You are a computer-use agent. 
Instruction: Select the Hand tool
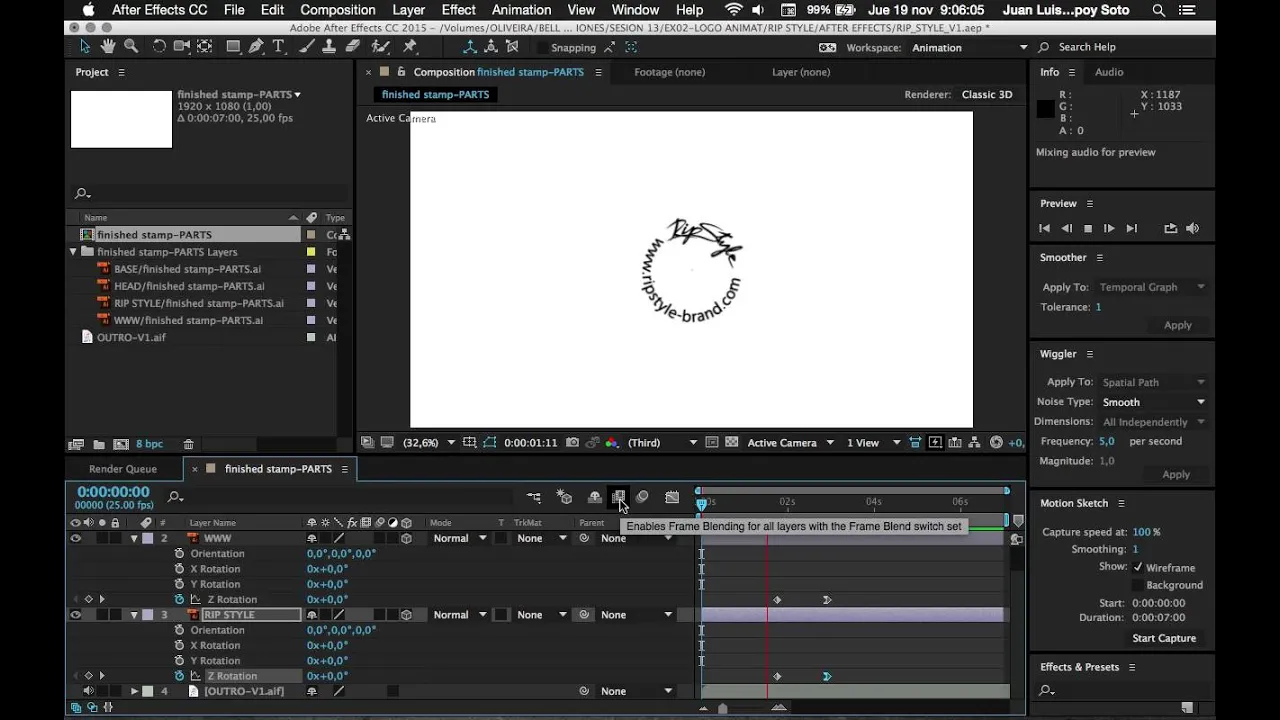point(107,47)
